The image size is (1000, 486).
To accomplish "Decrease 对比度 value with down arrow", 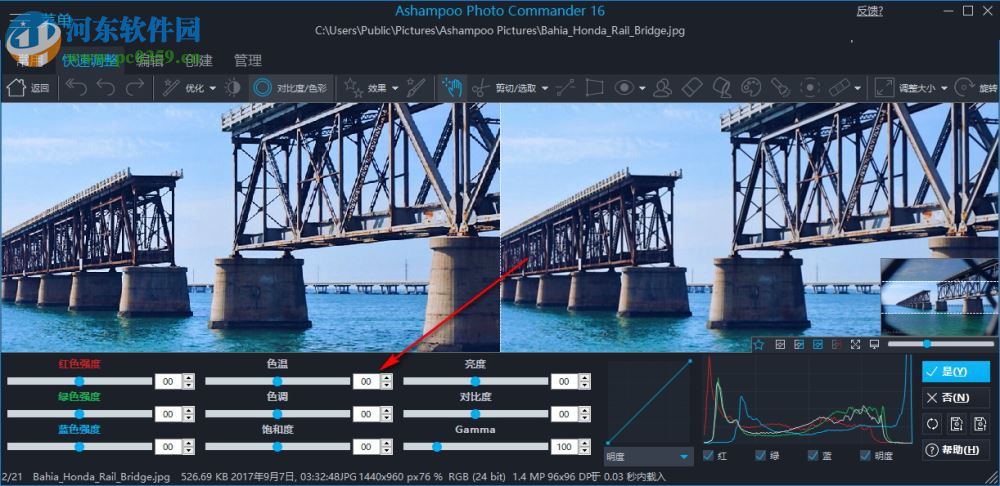I will pyautogui.click(x=584, y=418).
